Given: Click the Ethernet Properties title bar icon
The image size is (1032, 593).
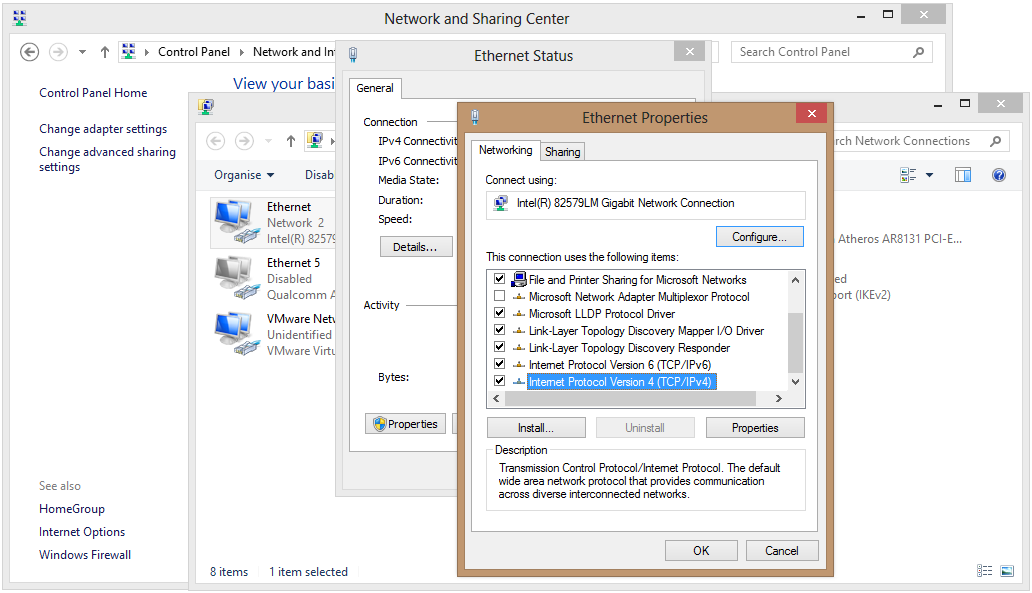Looking at the screenshot, I should (x=475, y=118).
